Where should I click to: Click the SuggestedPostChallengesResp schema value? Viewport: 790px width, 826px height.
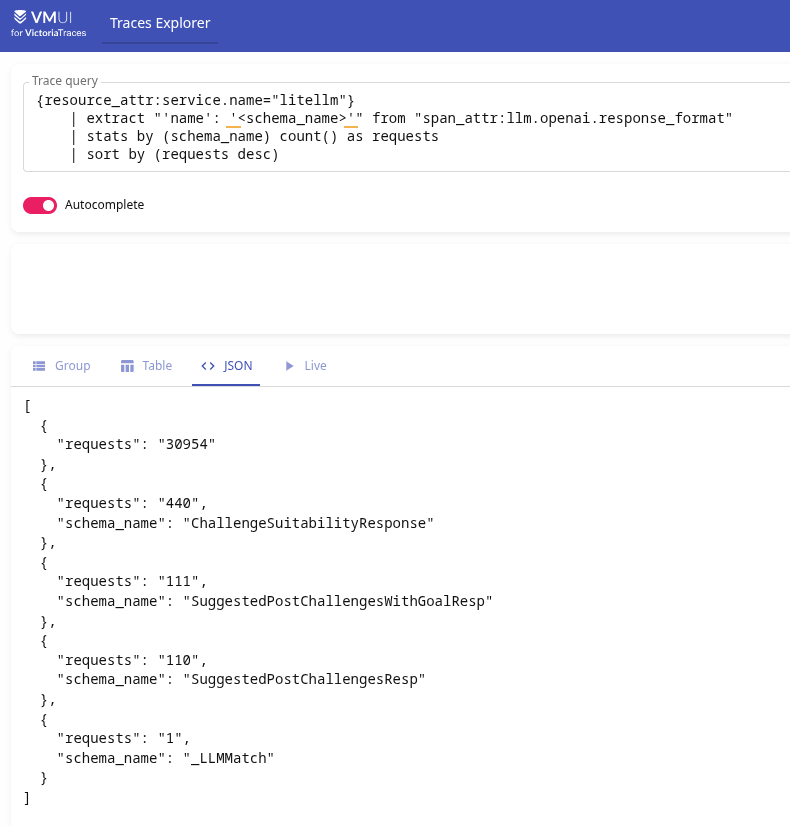[x=304, y=679]
